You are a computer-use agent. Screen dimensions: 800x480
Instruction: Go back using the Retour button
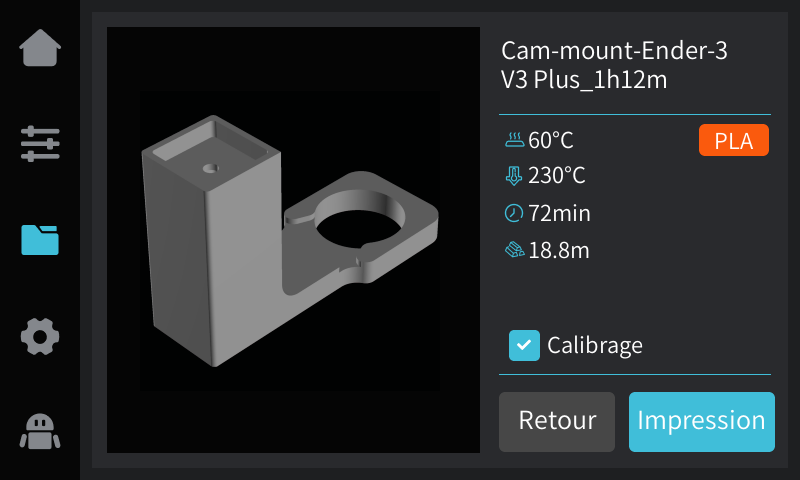[557, 421]
